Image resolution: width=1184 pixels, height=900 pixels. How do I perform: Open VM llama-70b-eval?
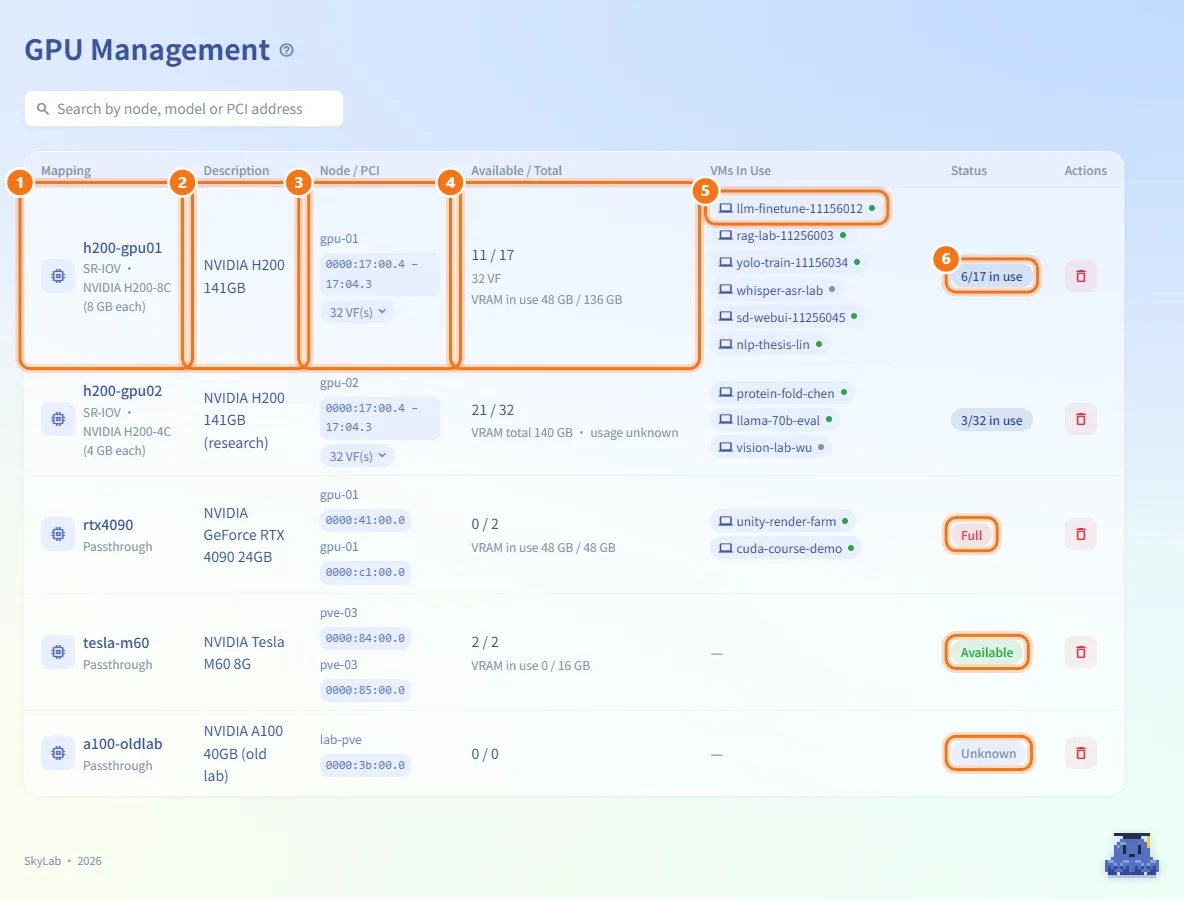pyautogui.click(x=775, y=421)
